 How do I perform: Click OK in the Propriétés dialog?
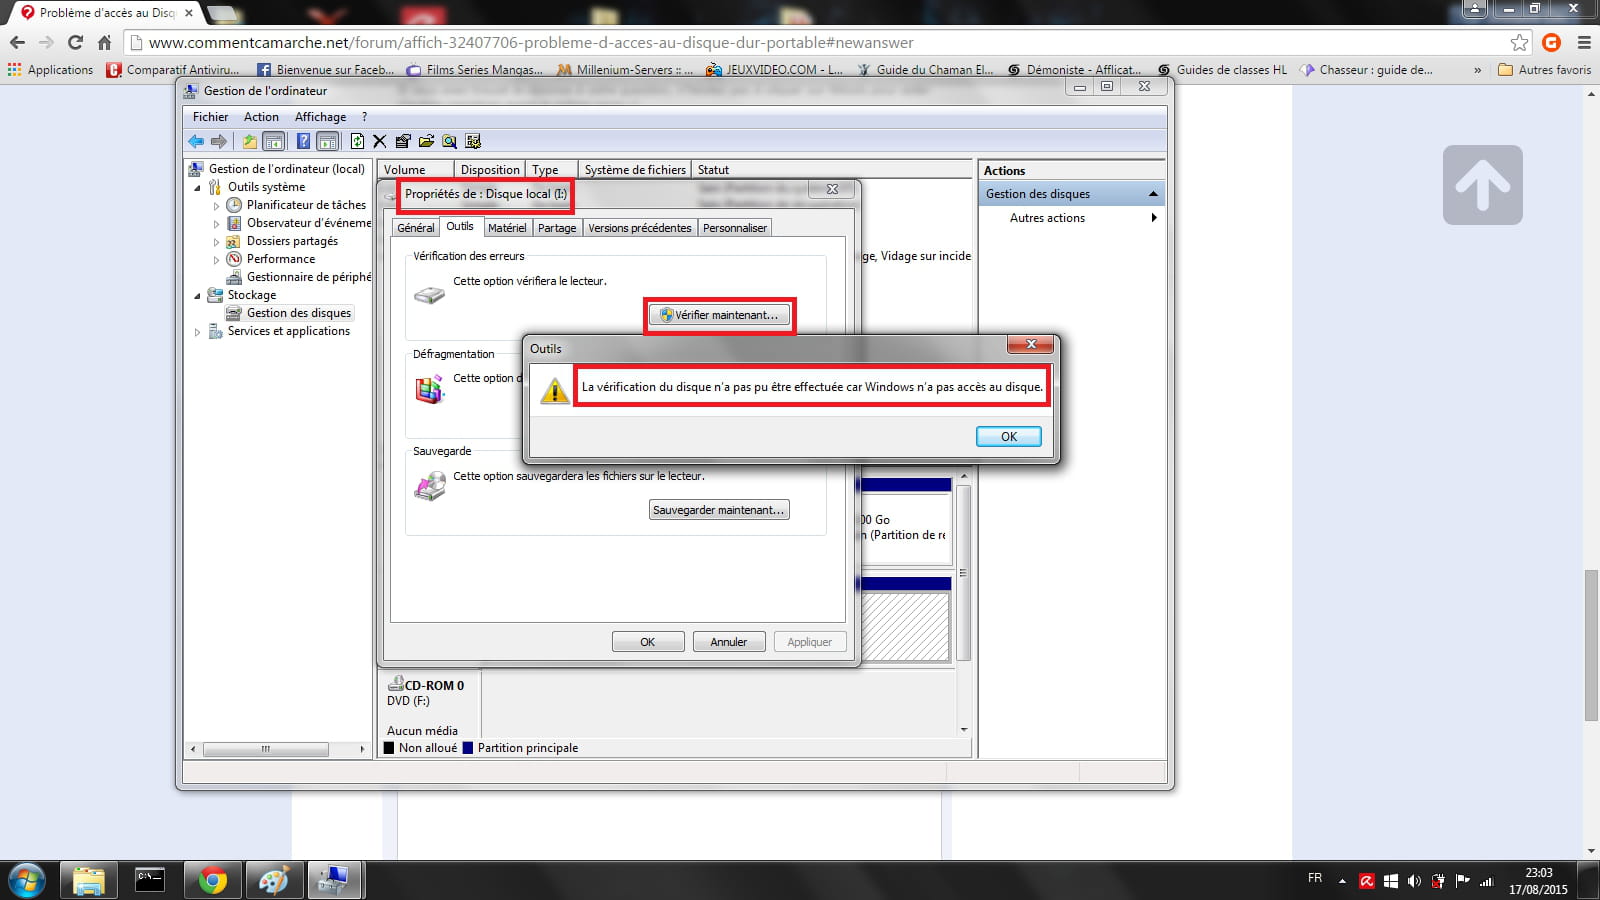[648, 642]
